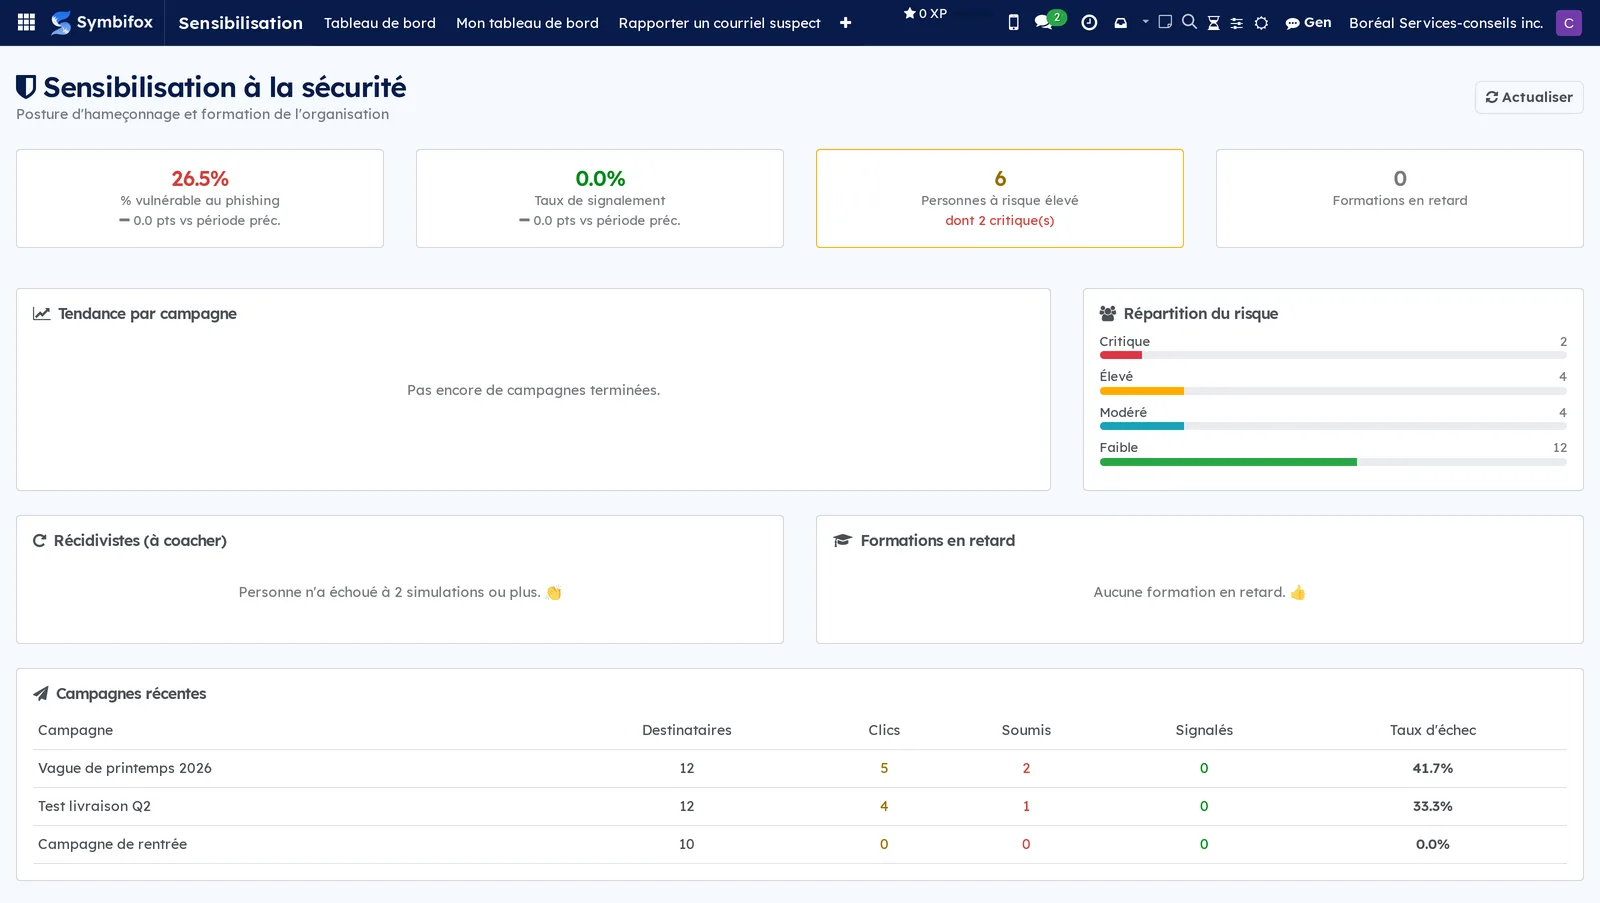Open the user avatar menu C

[x=1568, y=22]
